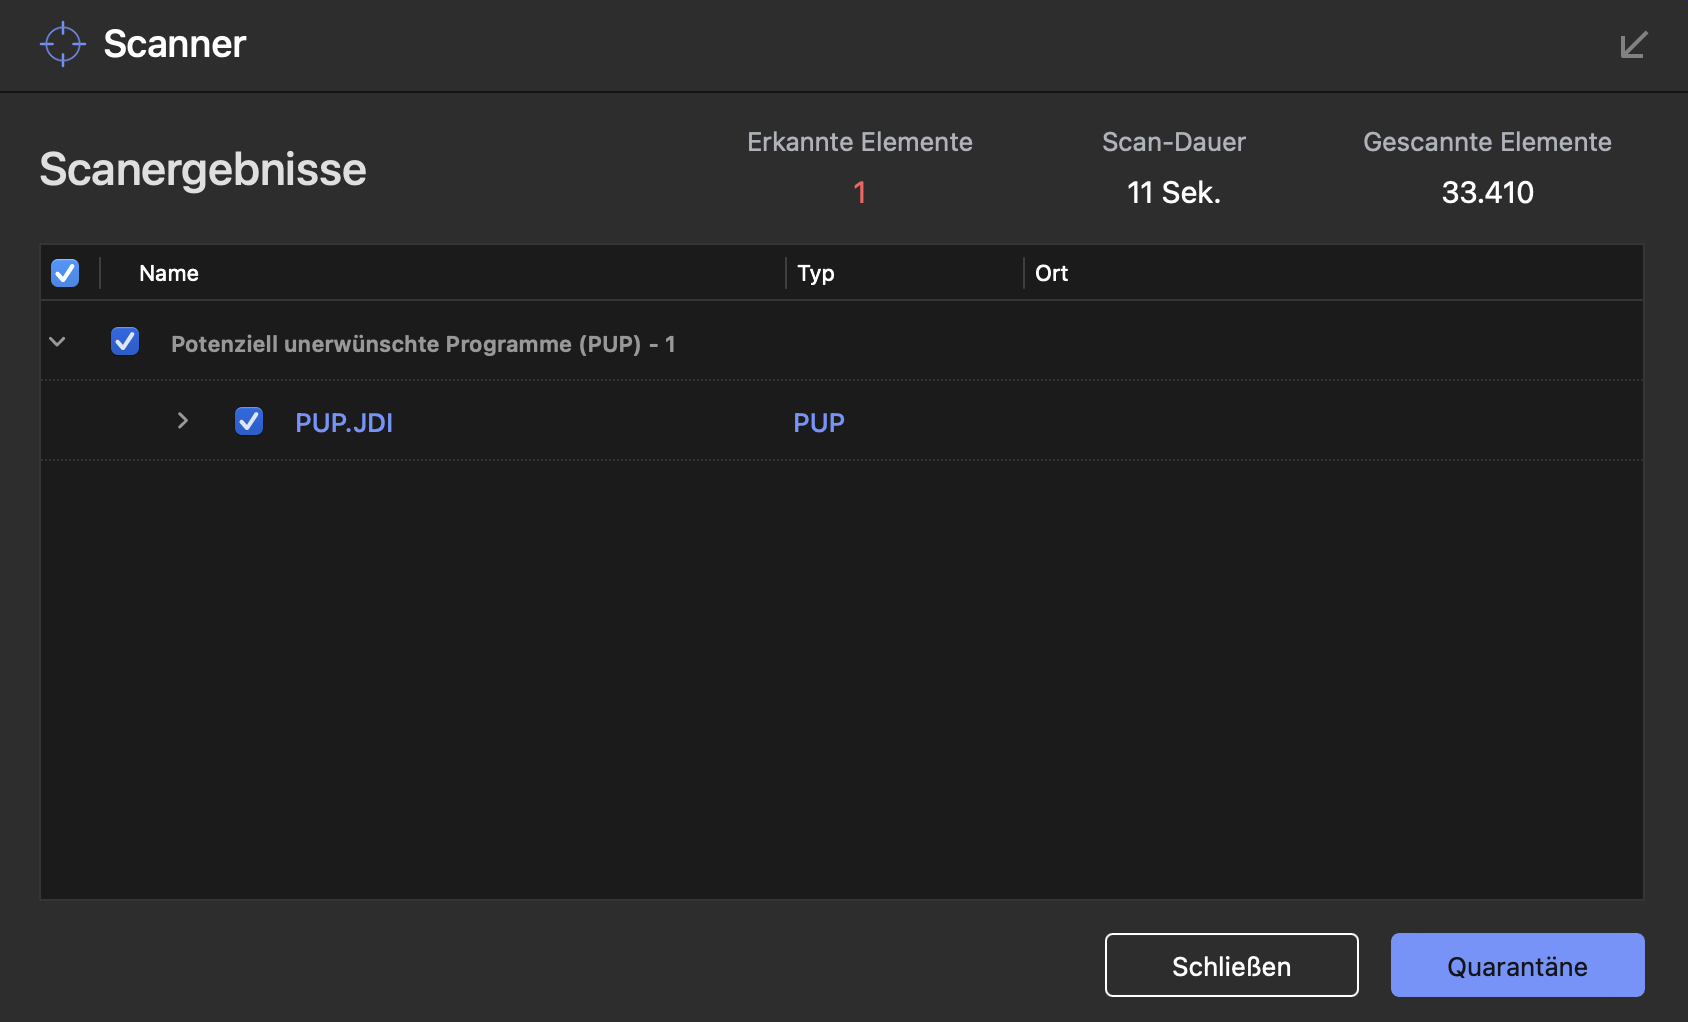
Task: Click the red detected elements count
Action: coord(860,192)
